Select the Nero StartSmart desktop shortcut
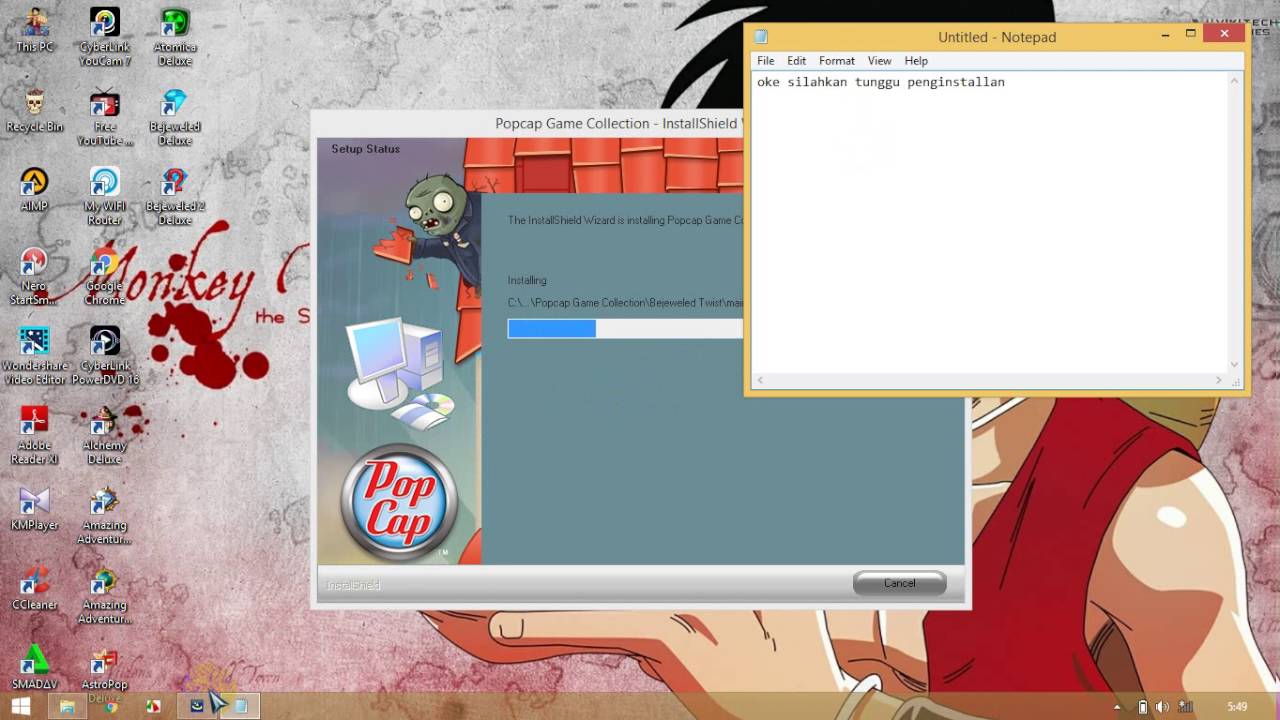 click(x=34, y=276)
